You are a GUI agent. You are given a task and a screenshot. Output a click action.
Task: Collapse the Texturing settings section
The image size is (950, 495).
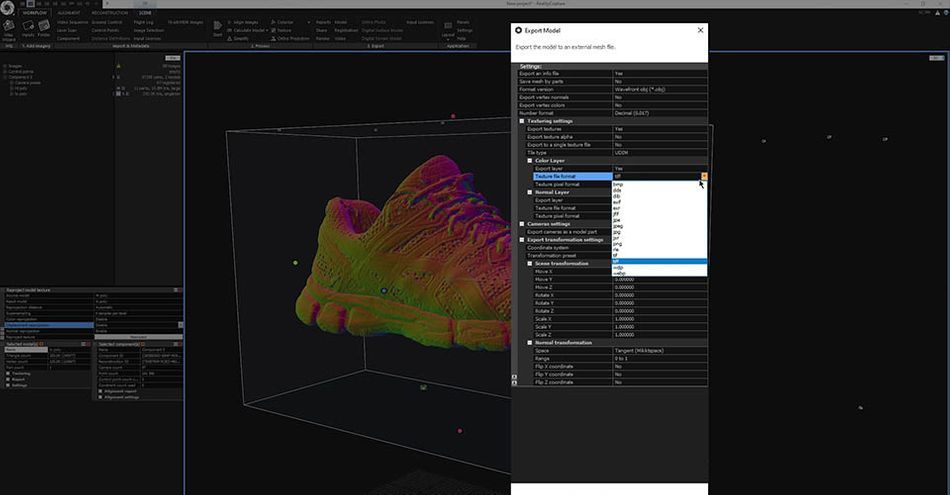click(522, 121)
